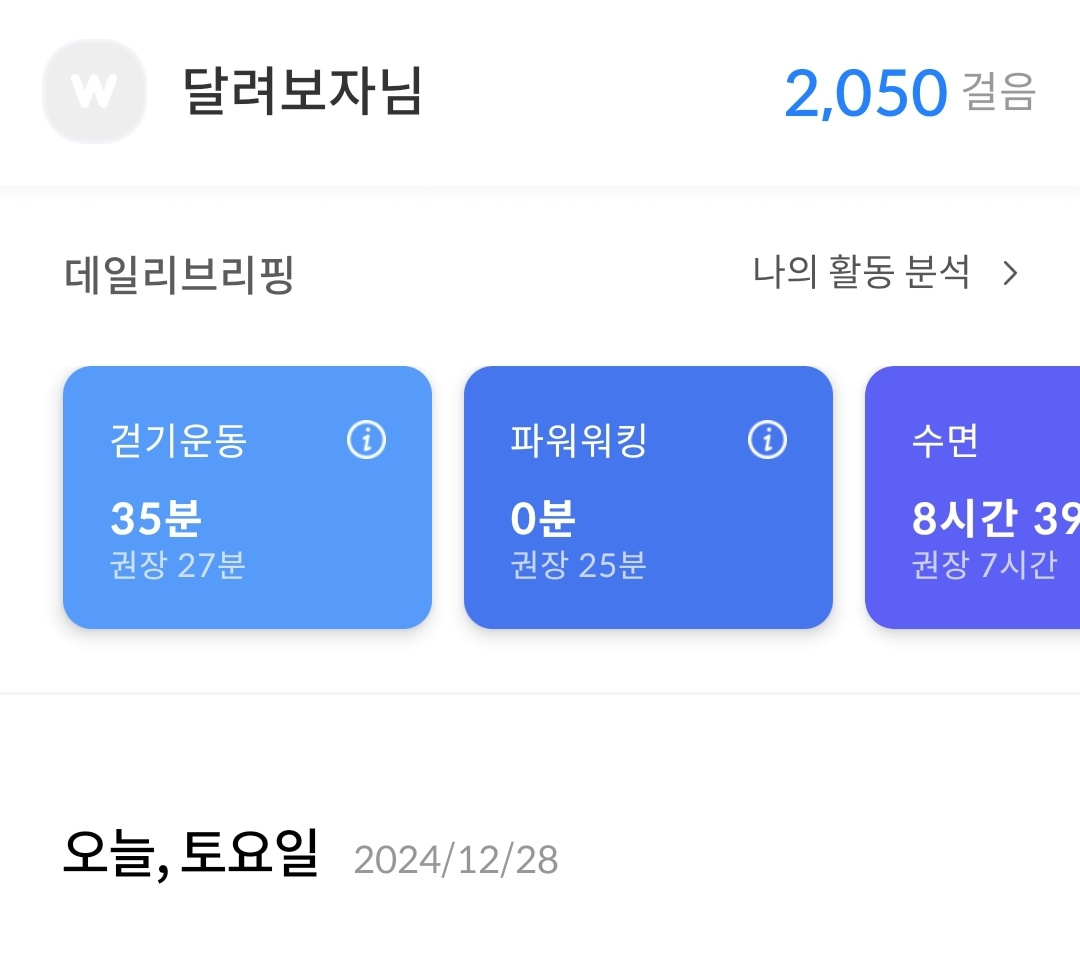Screen dimensions: 1080x977
Task: Select the 2024/12/28 date label
Action: tap(456, 860)
